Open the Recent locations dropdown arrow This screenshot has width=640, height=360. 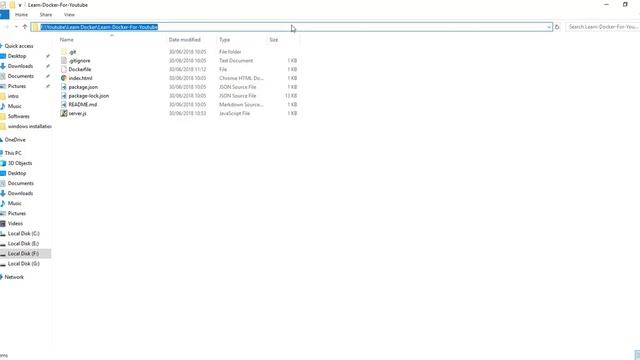[x=16, y=27]
